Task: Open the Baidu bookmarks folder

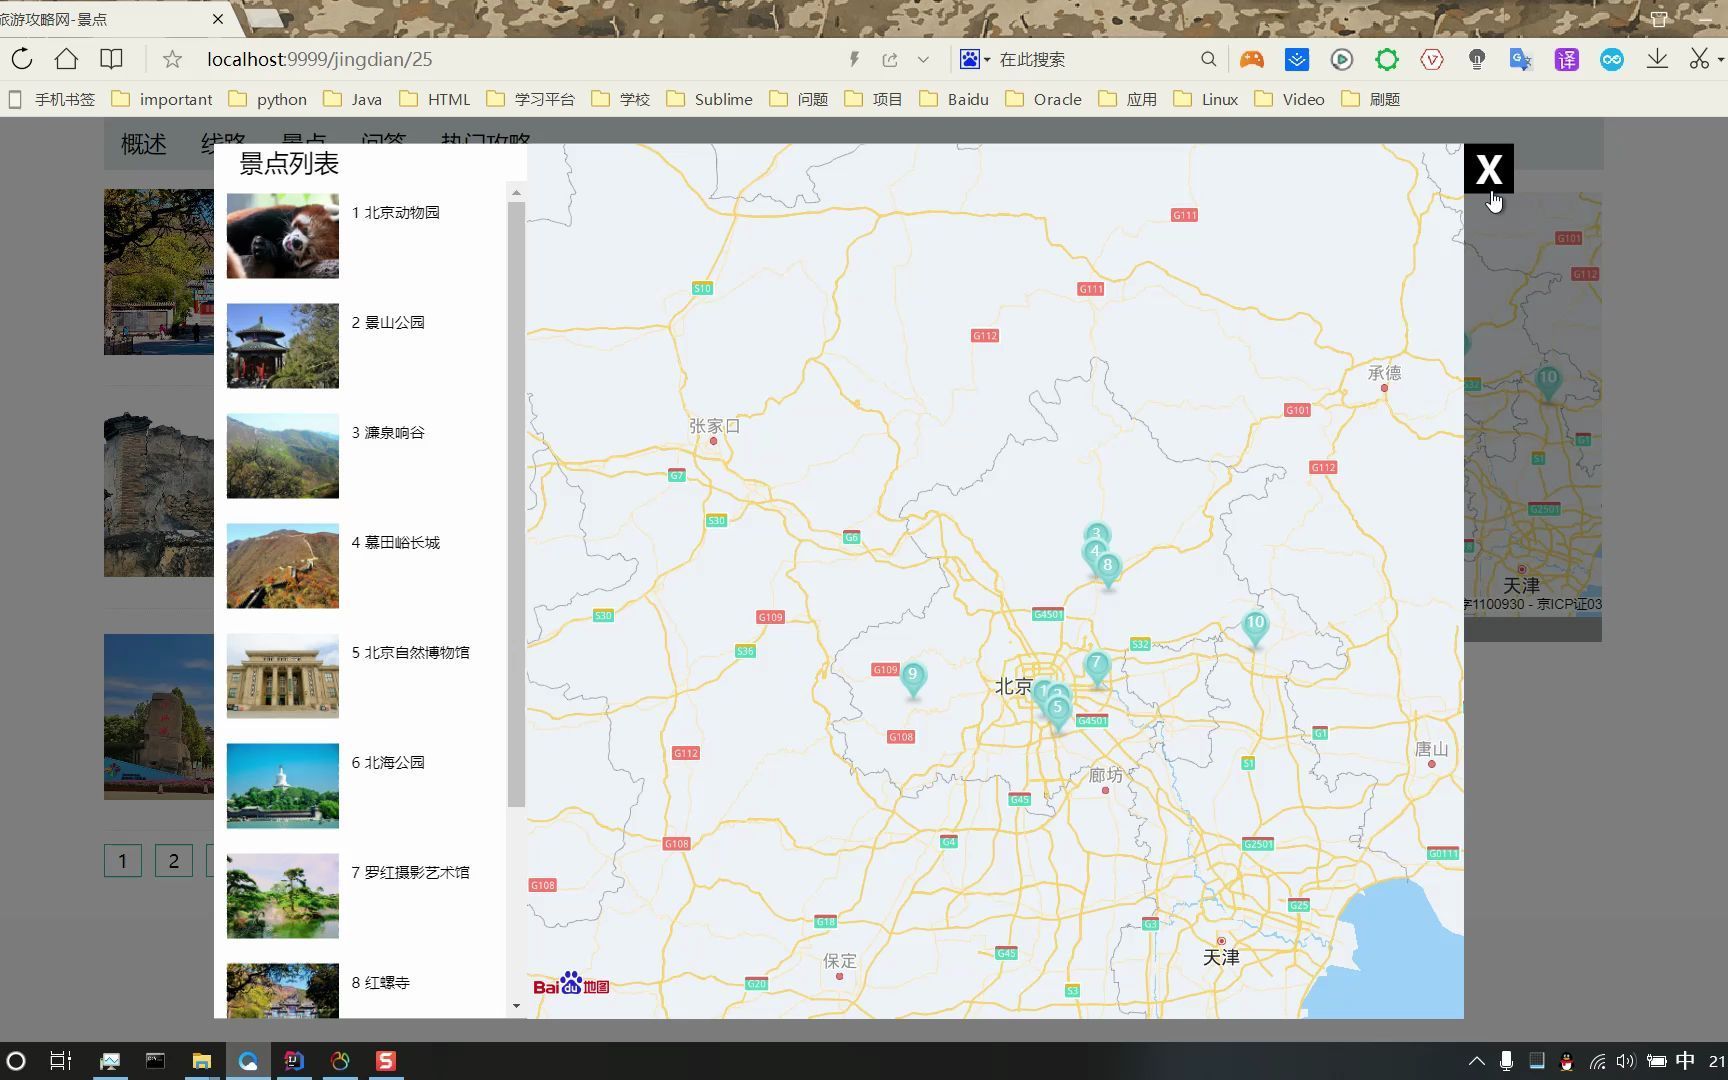Action: tap(954, 99)
